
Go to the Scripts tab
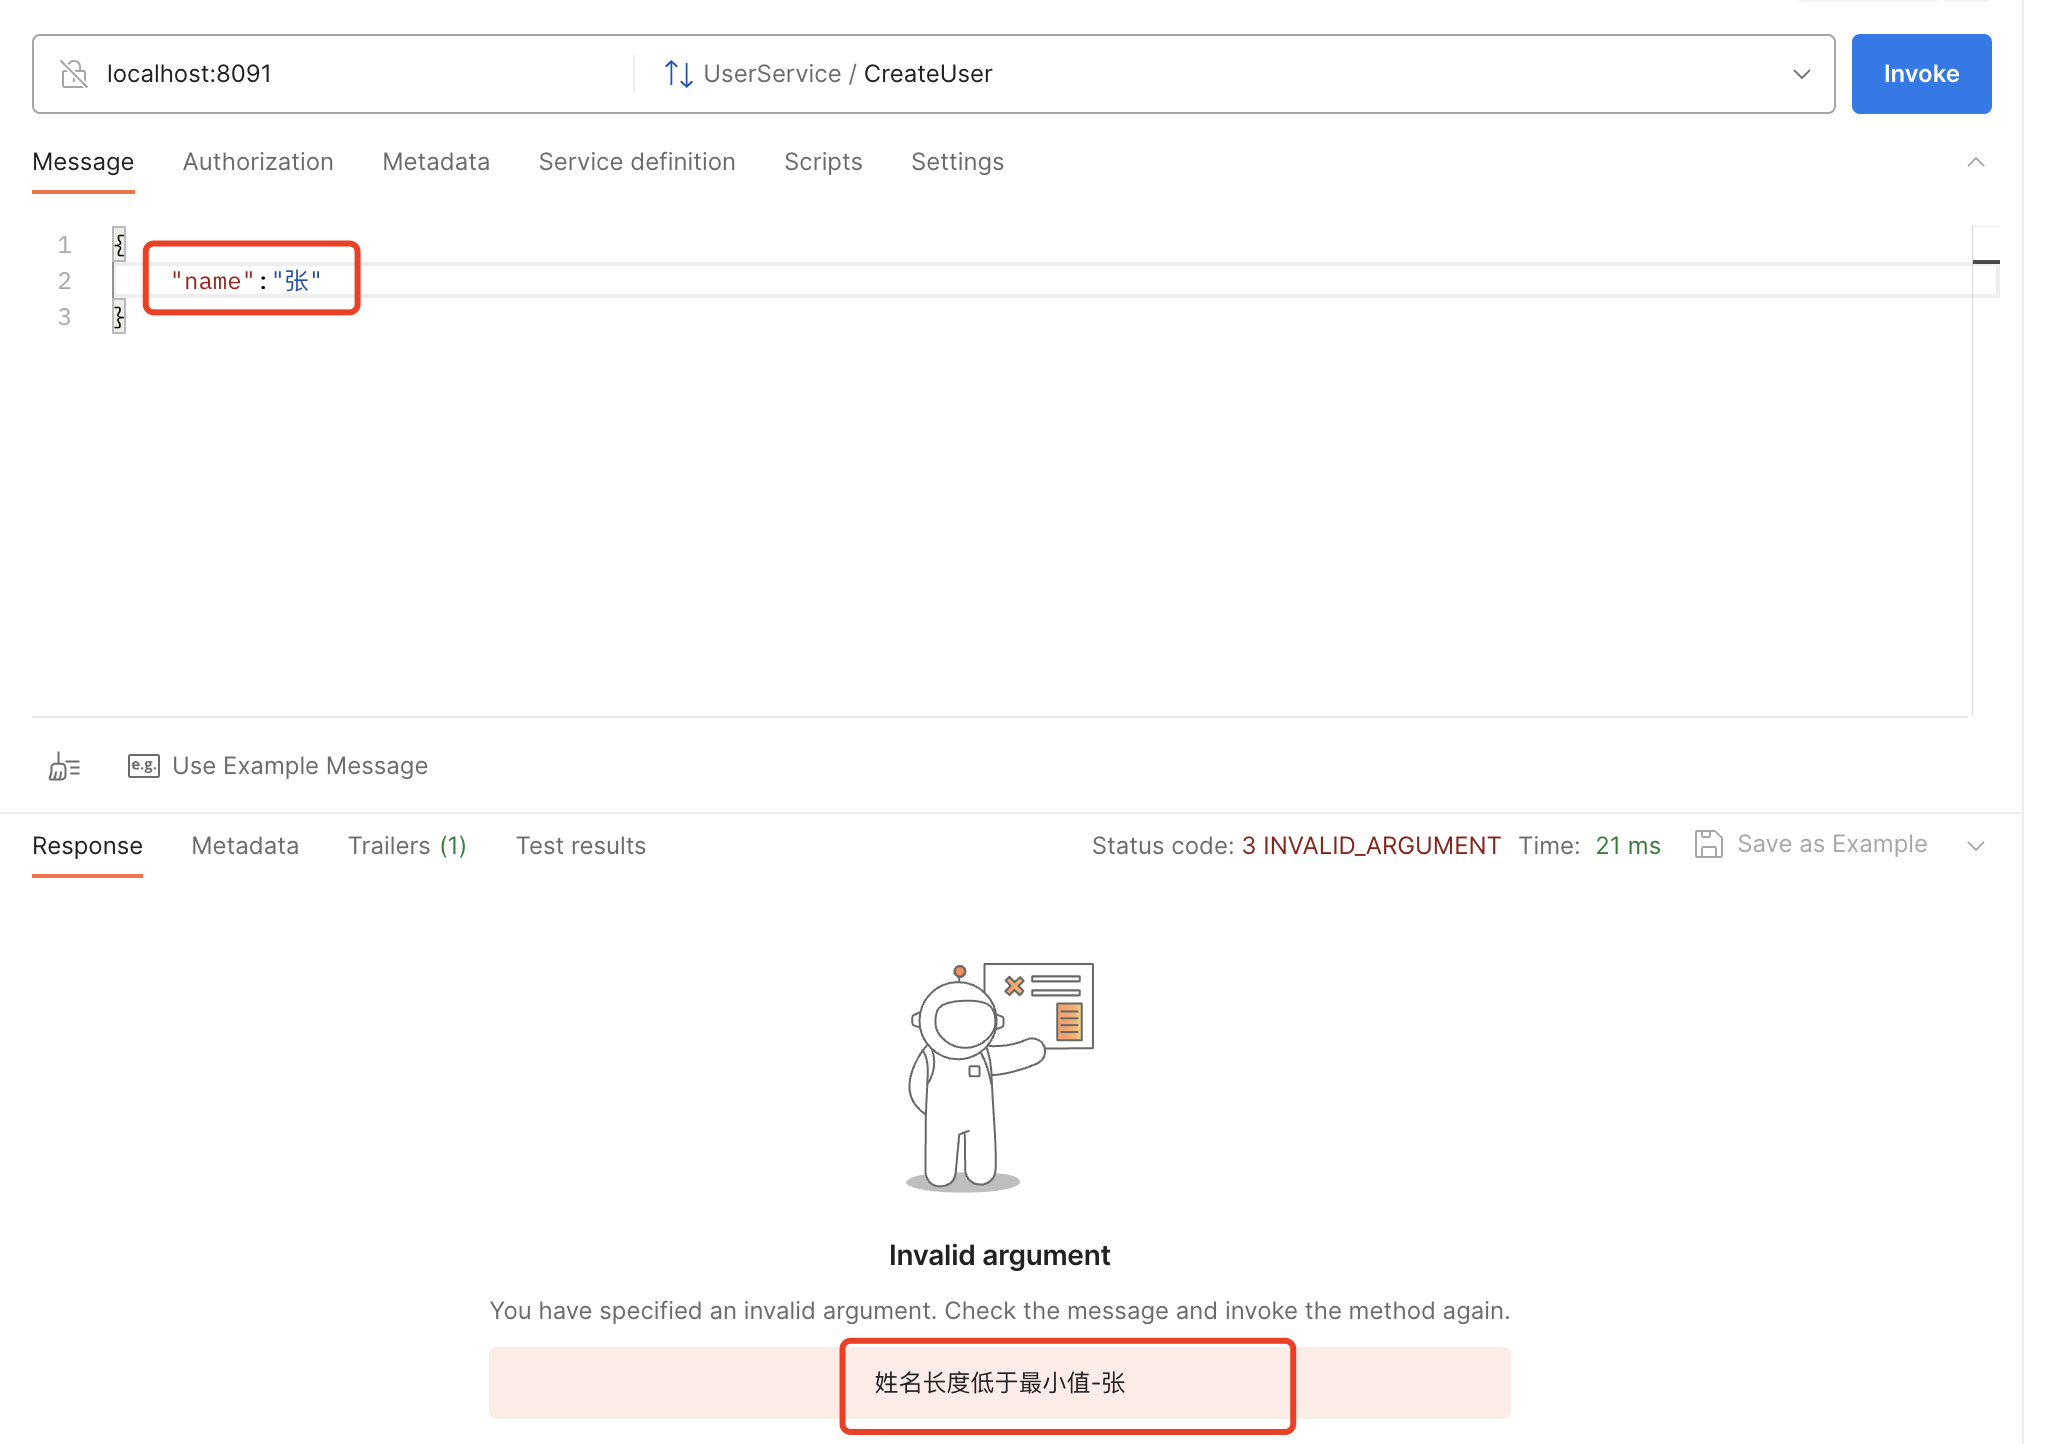click(822, 162)
